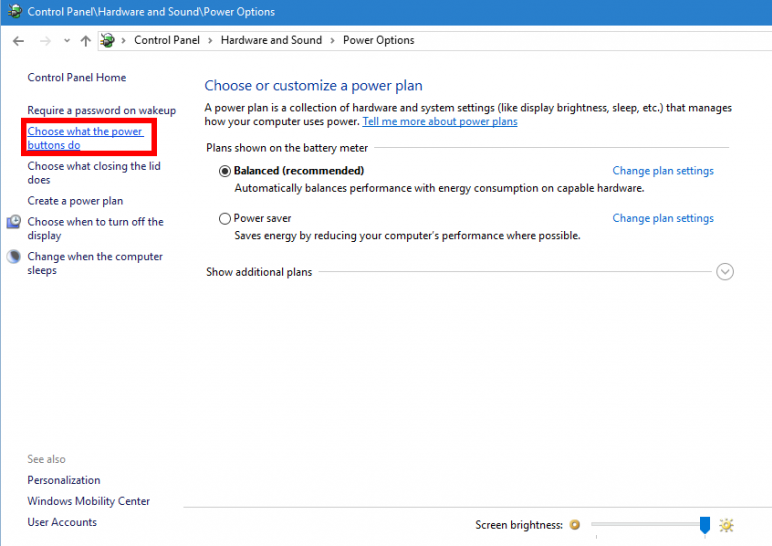Select the Power saver radio button
Screen dimensions: 772x546
tap(225, 218)
